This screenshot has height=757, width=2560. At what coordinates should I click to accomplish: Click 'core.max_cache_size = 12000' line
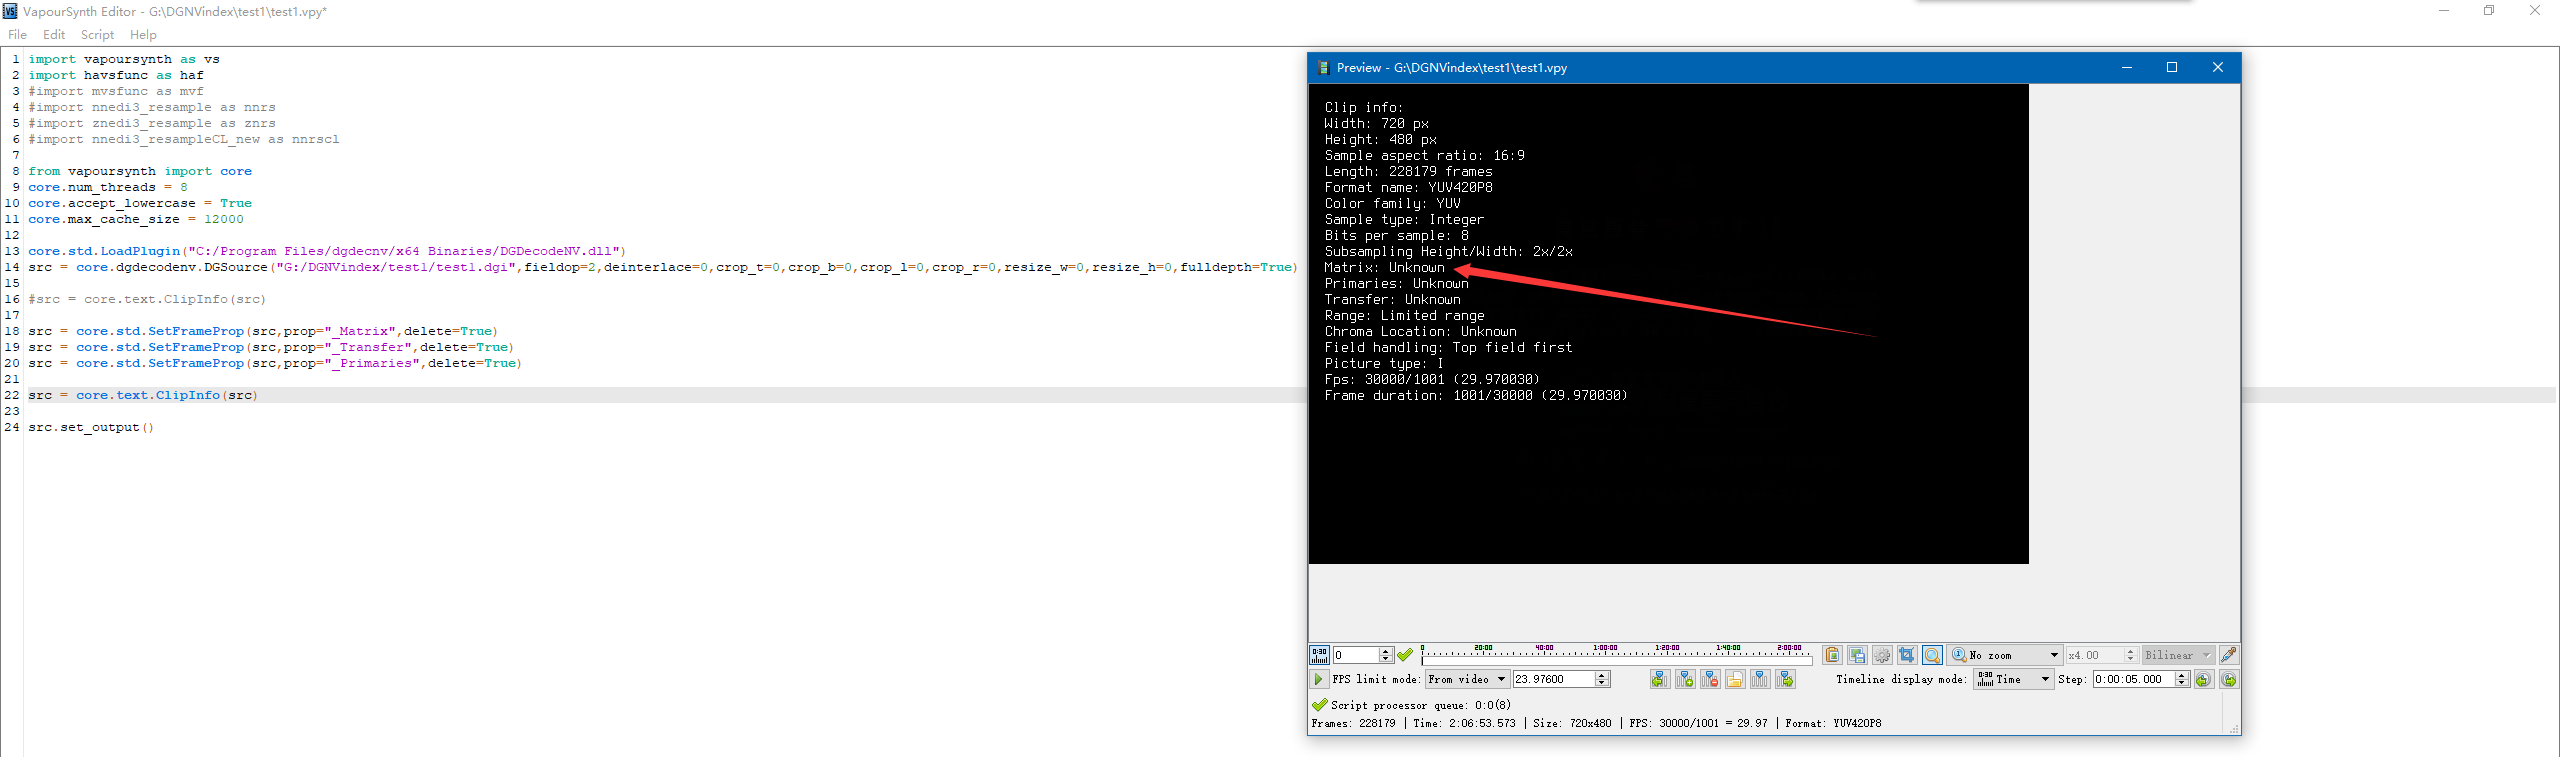pos(136,219)
